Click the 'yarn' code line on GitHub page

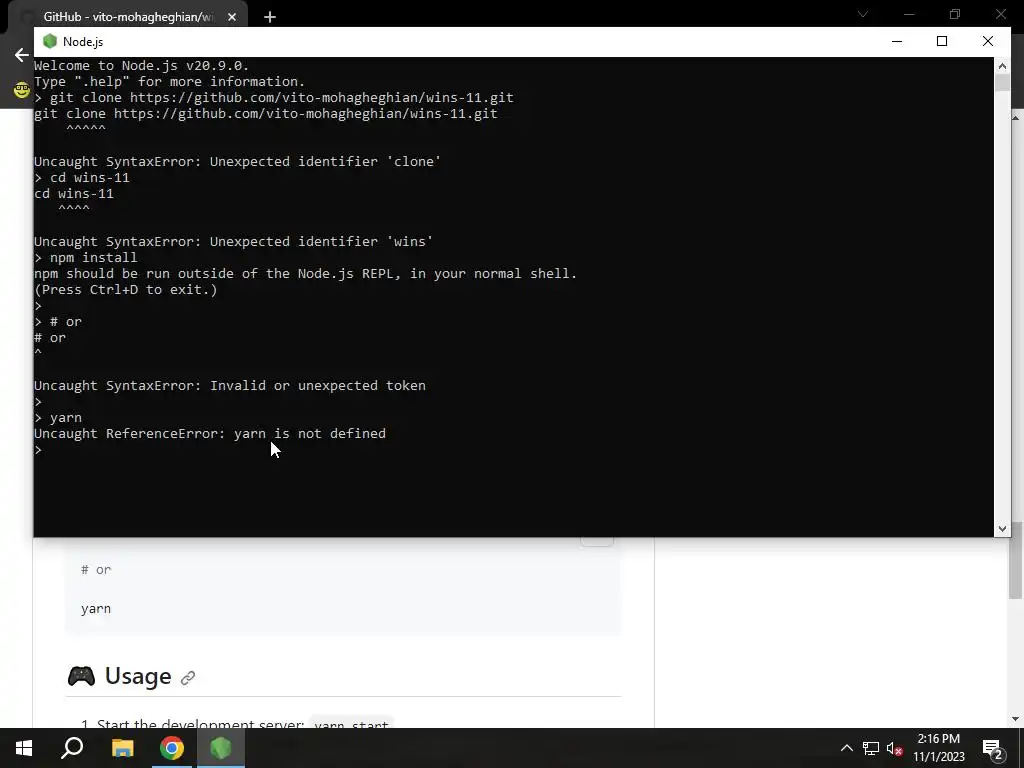pyautogui.click(x=96, y=609)
